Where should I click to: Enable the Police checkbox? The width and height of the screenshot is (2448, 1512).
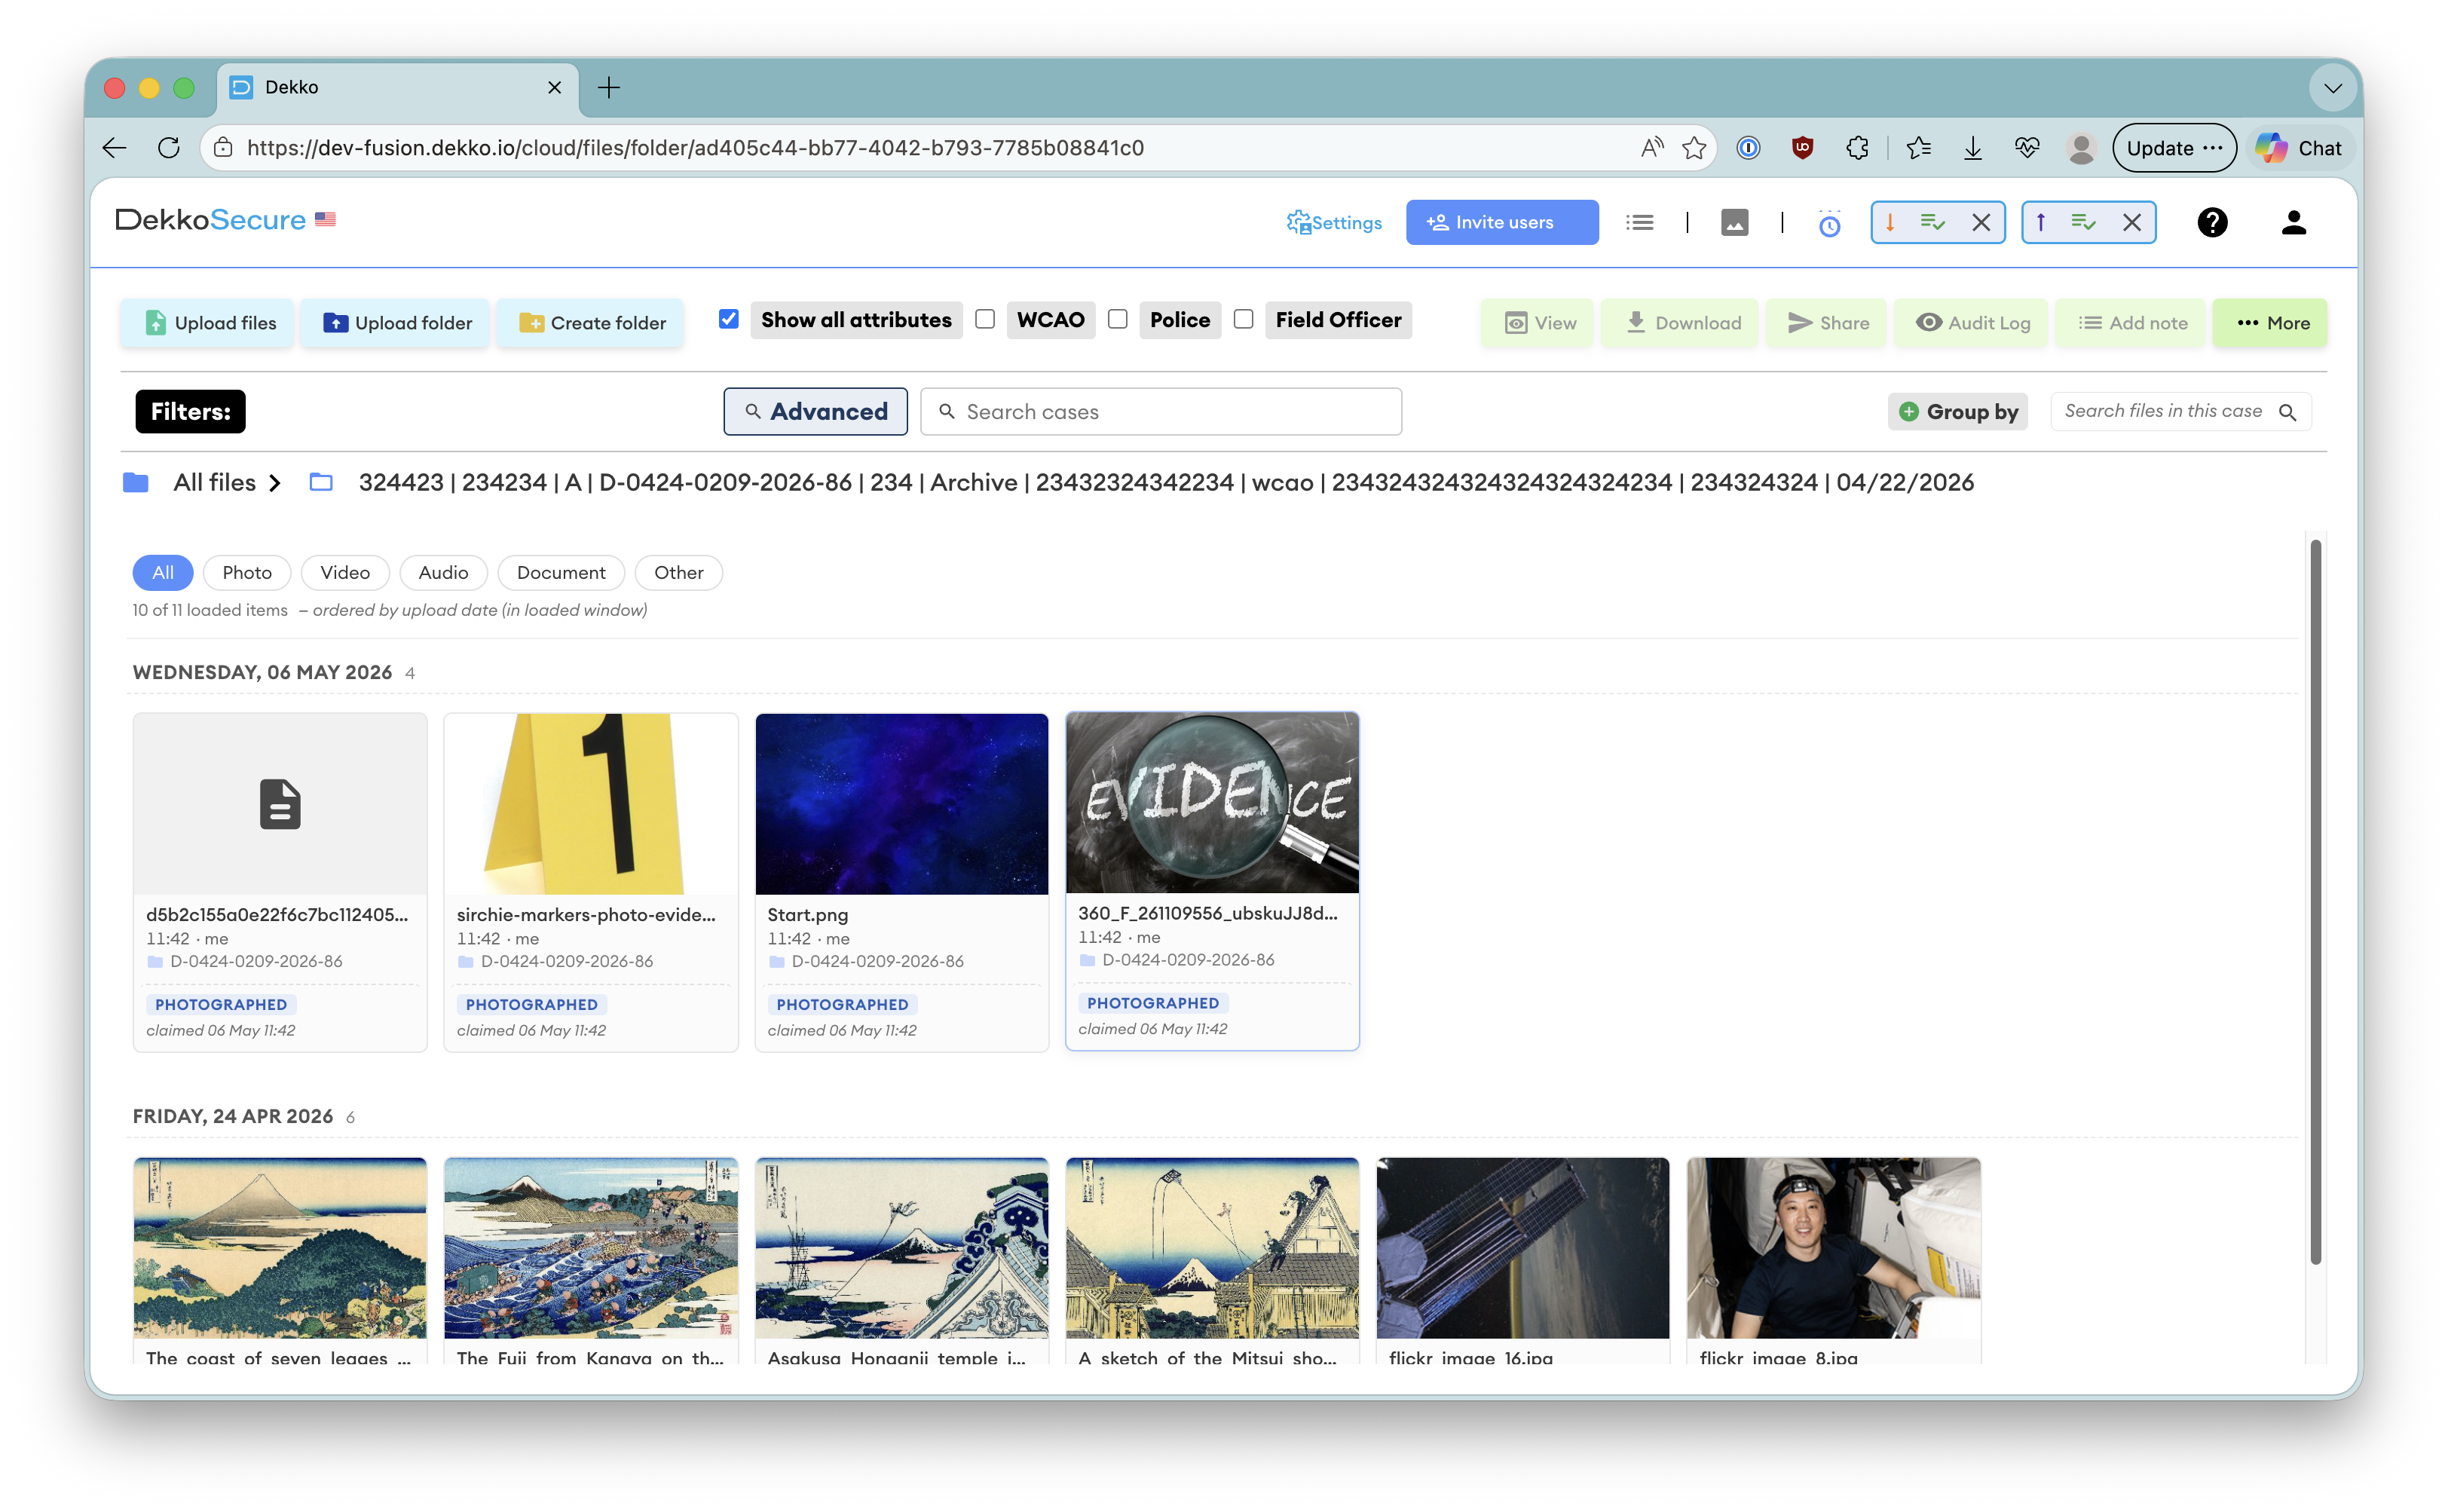(1118, 320)
